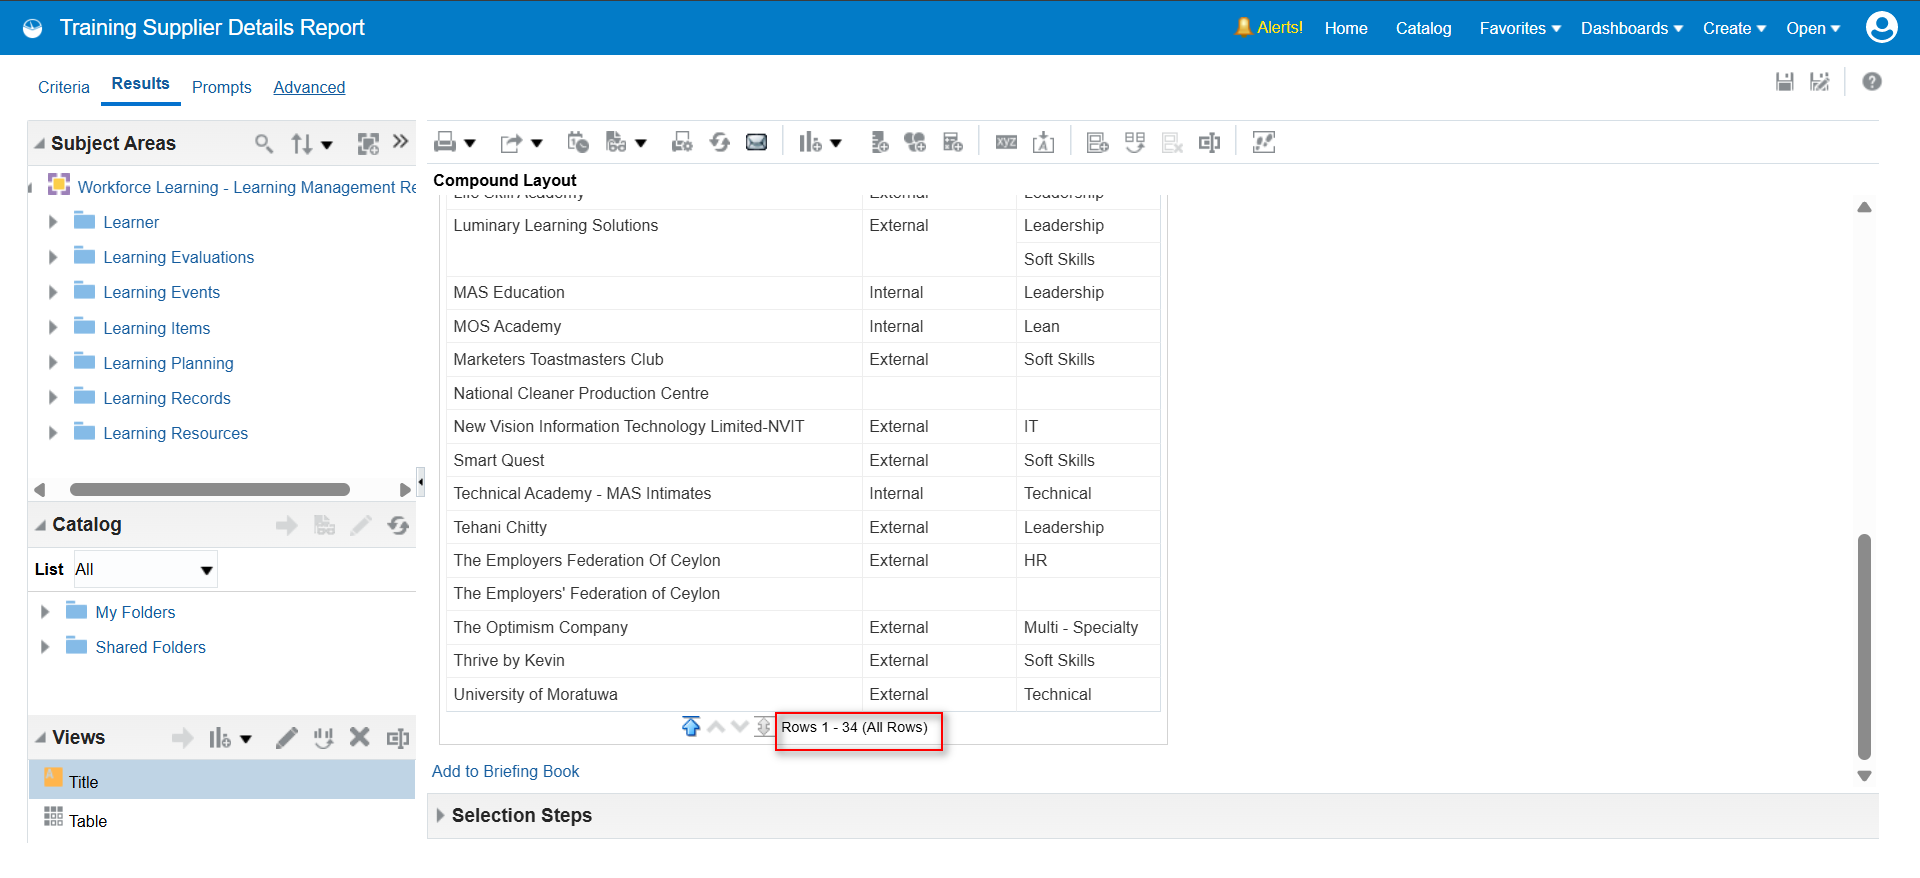Switch to the Advanced tab

tap(309, 88)
